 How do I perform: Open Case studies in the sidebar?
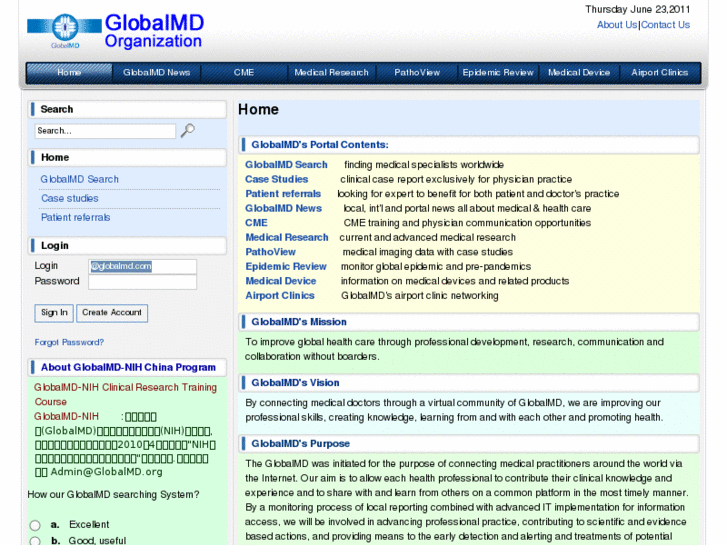coord(70,199)
